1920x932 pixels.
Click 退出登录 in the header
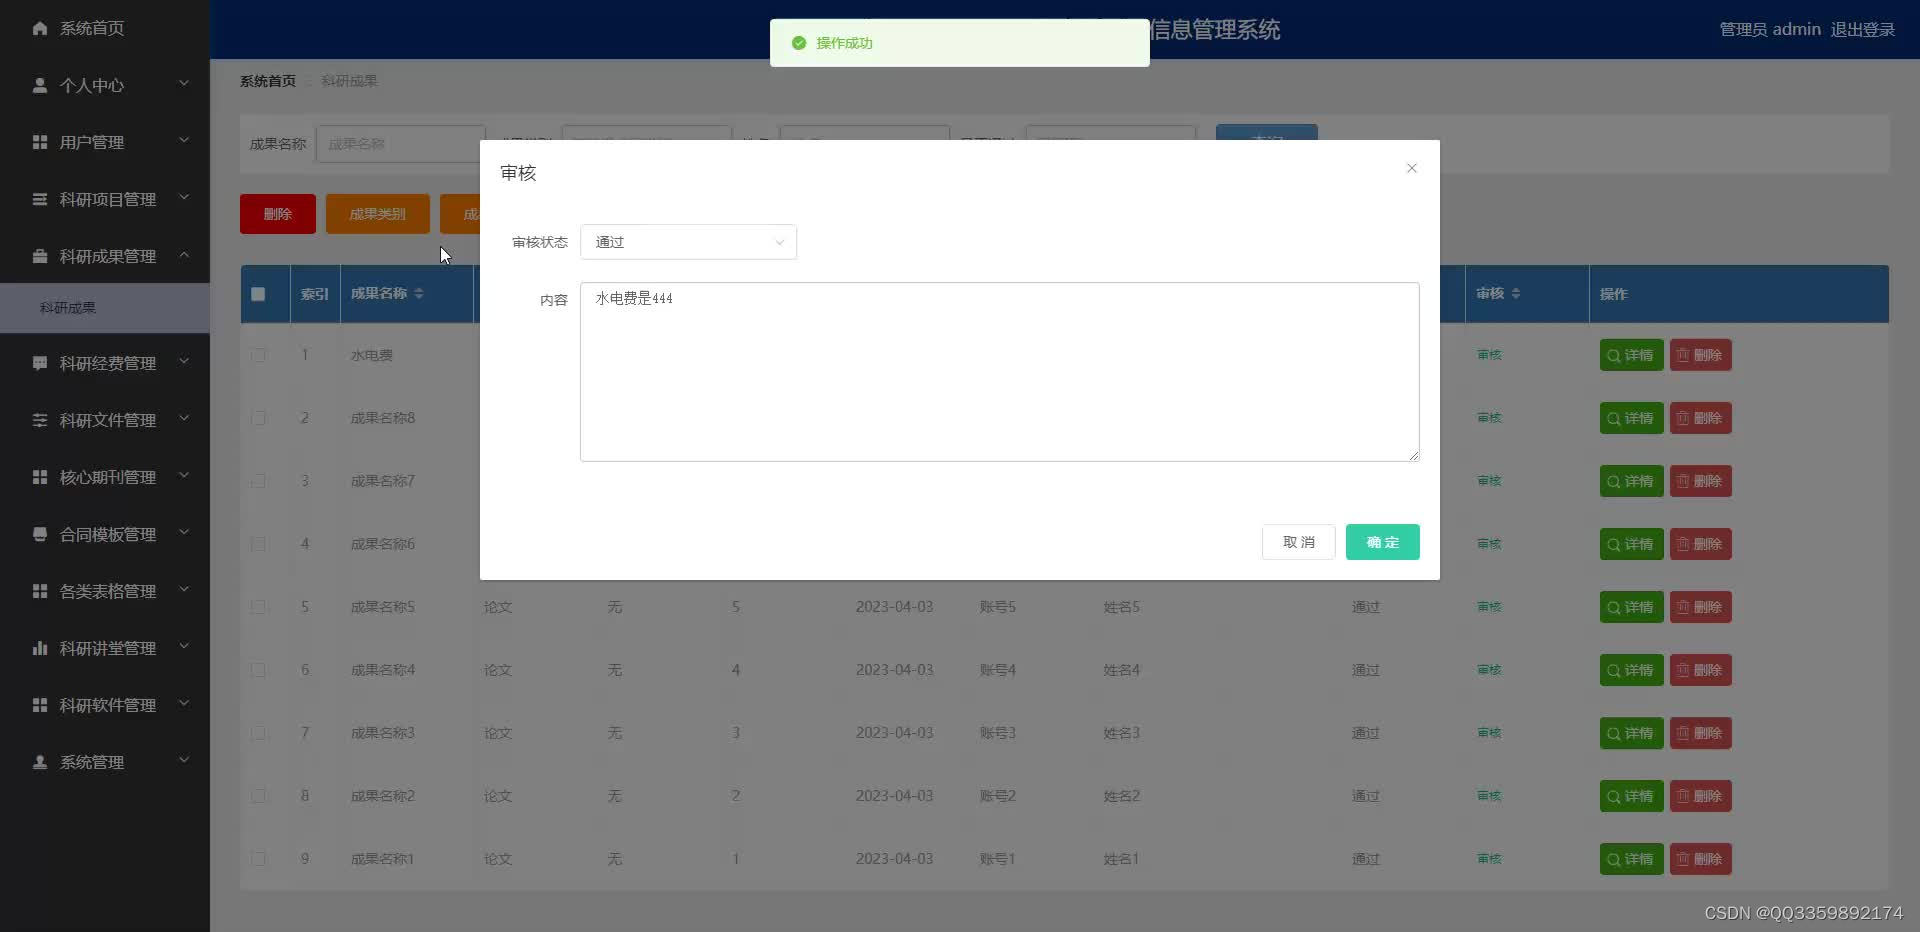click(x=1862, y=30)
